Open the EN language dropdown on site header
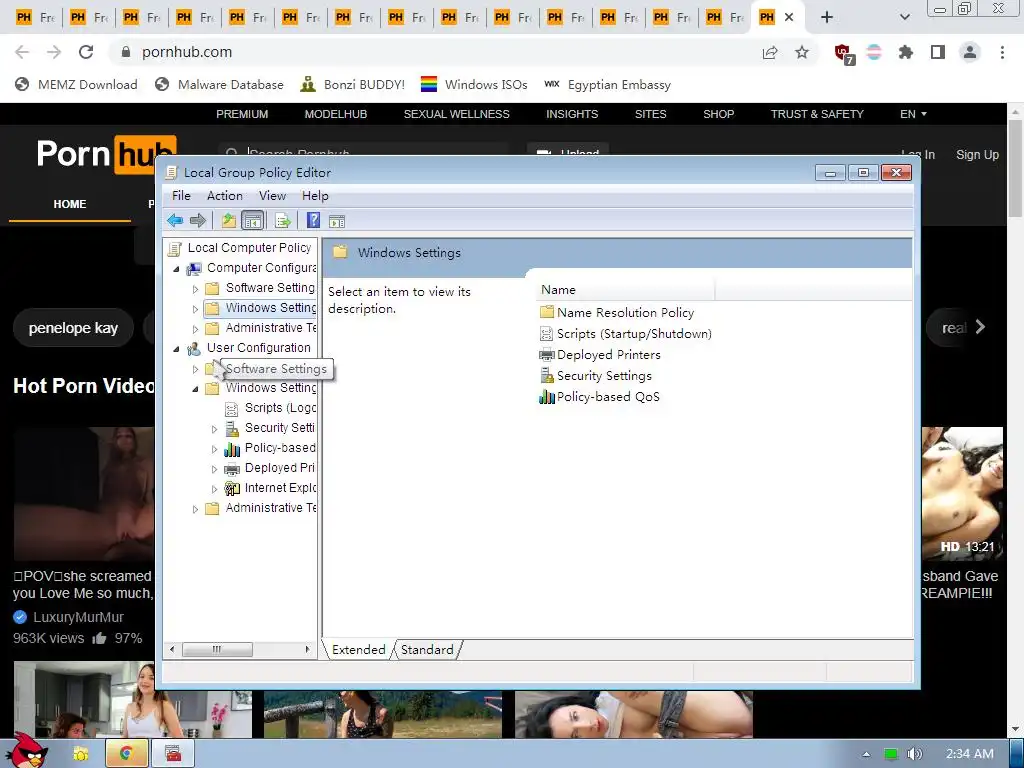The width and height of the screenshot is (1024, 768). [x=913, y=114]
